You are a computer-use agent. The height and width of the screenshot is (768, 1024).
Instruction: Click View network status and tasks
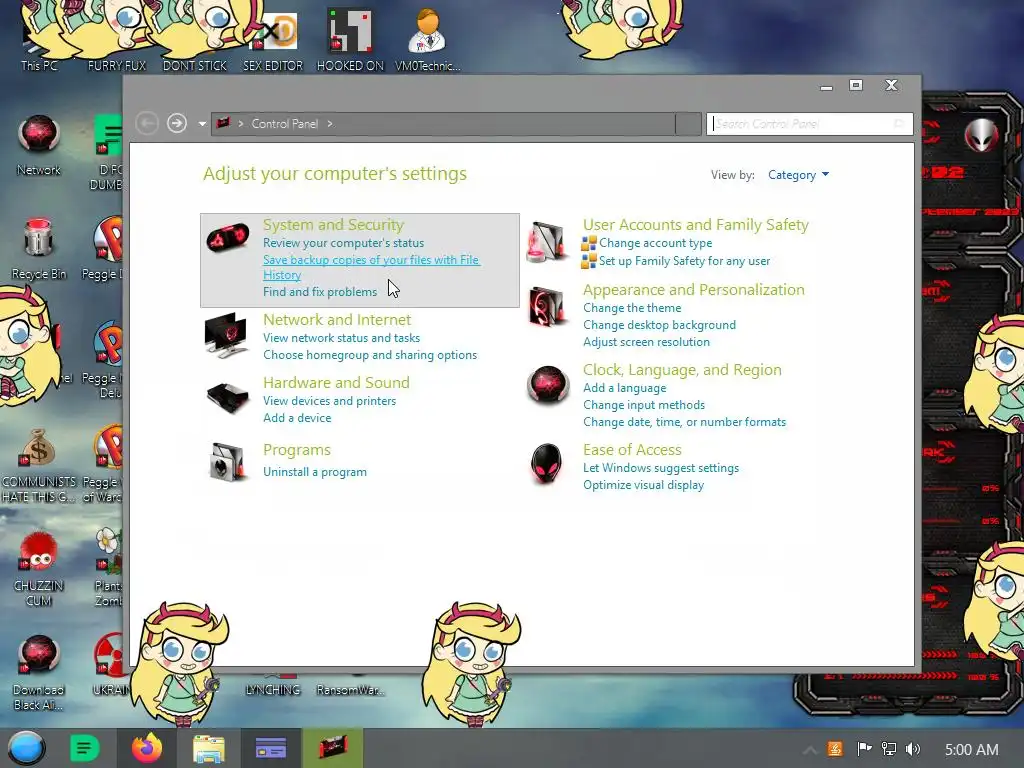[x=342, y=338]
